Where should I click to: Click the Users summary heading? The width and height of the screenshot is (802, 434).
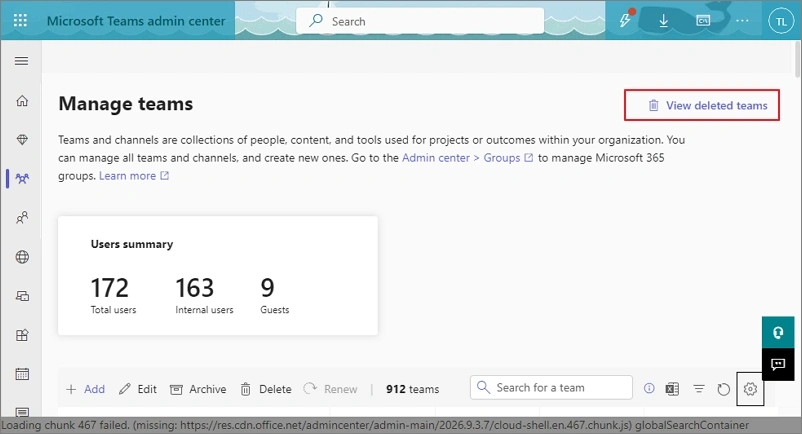click(132, 244)
